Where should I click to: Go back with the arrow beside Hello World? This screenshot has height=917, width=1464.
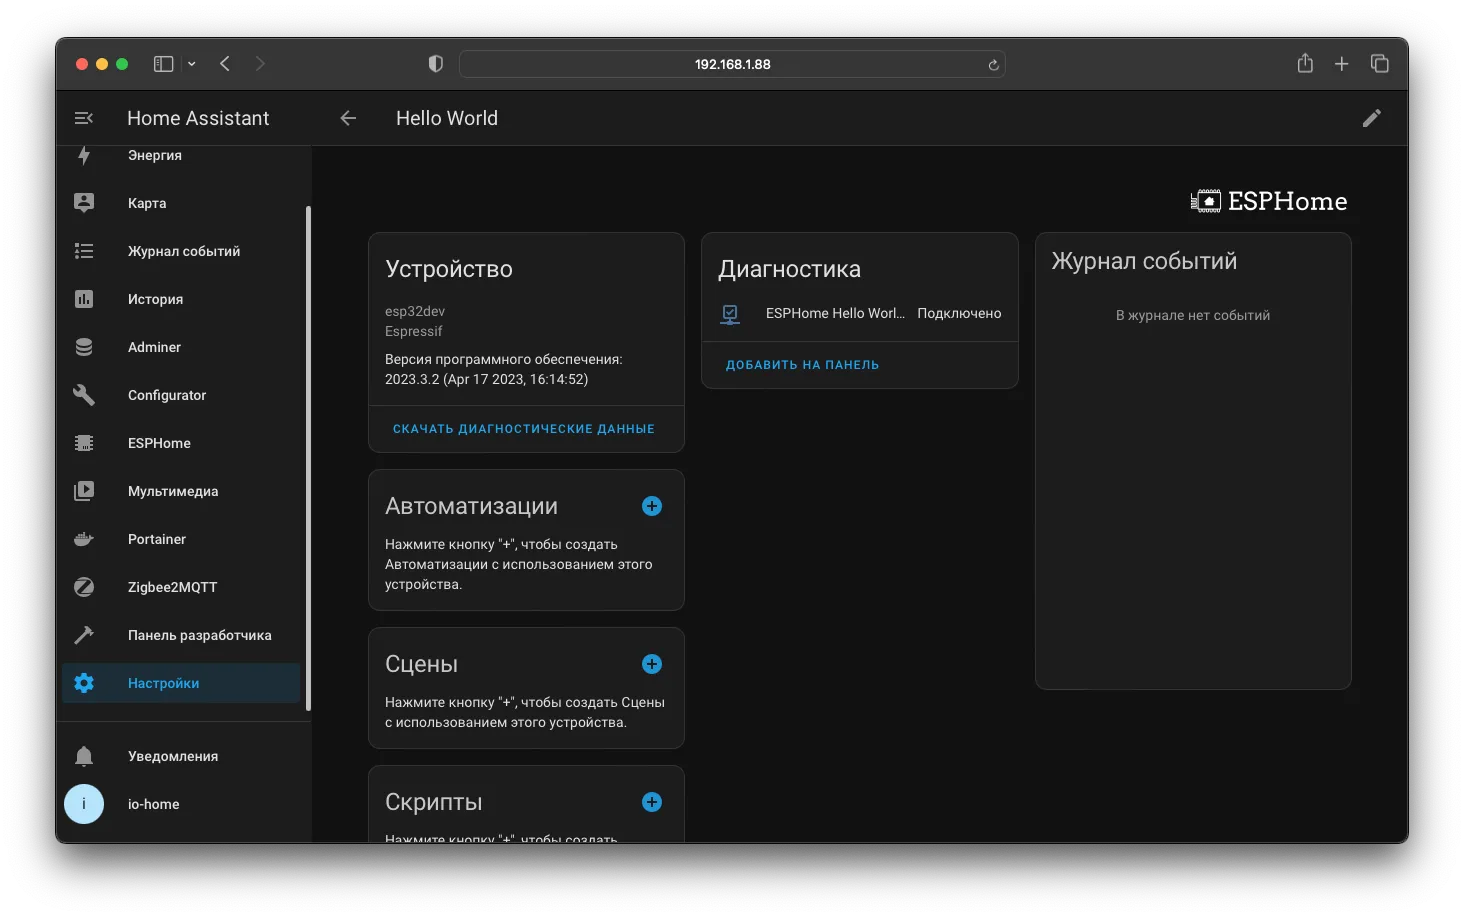(348, 118)
